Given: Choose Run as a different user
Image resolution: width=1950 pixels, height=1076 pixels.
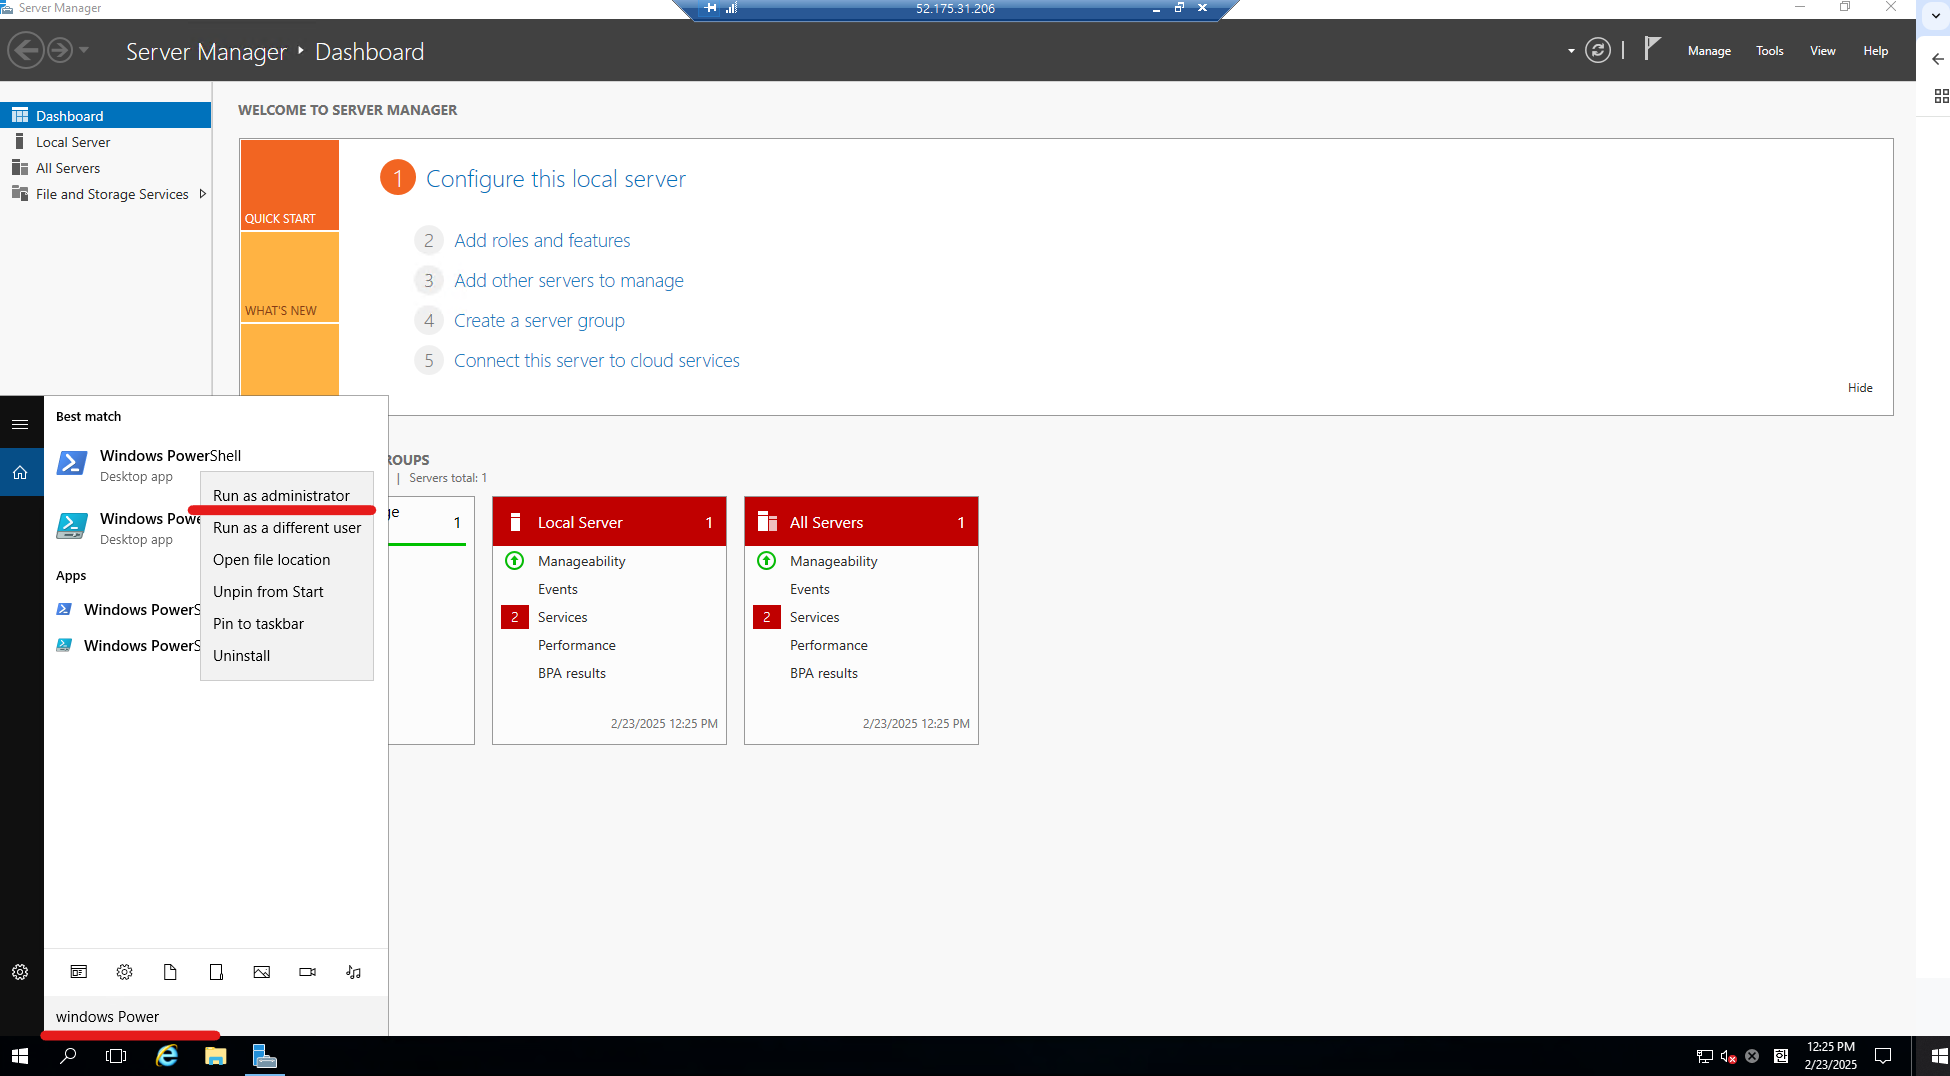Looking at the screenshot, I should tap(287, 528).
